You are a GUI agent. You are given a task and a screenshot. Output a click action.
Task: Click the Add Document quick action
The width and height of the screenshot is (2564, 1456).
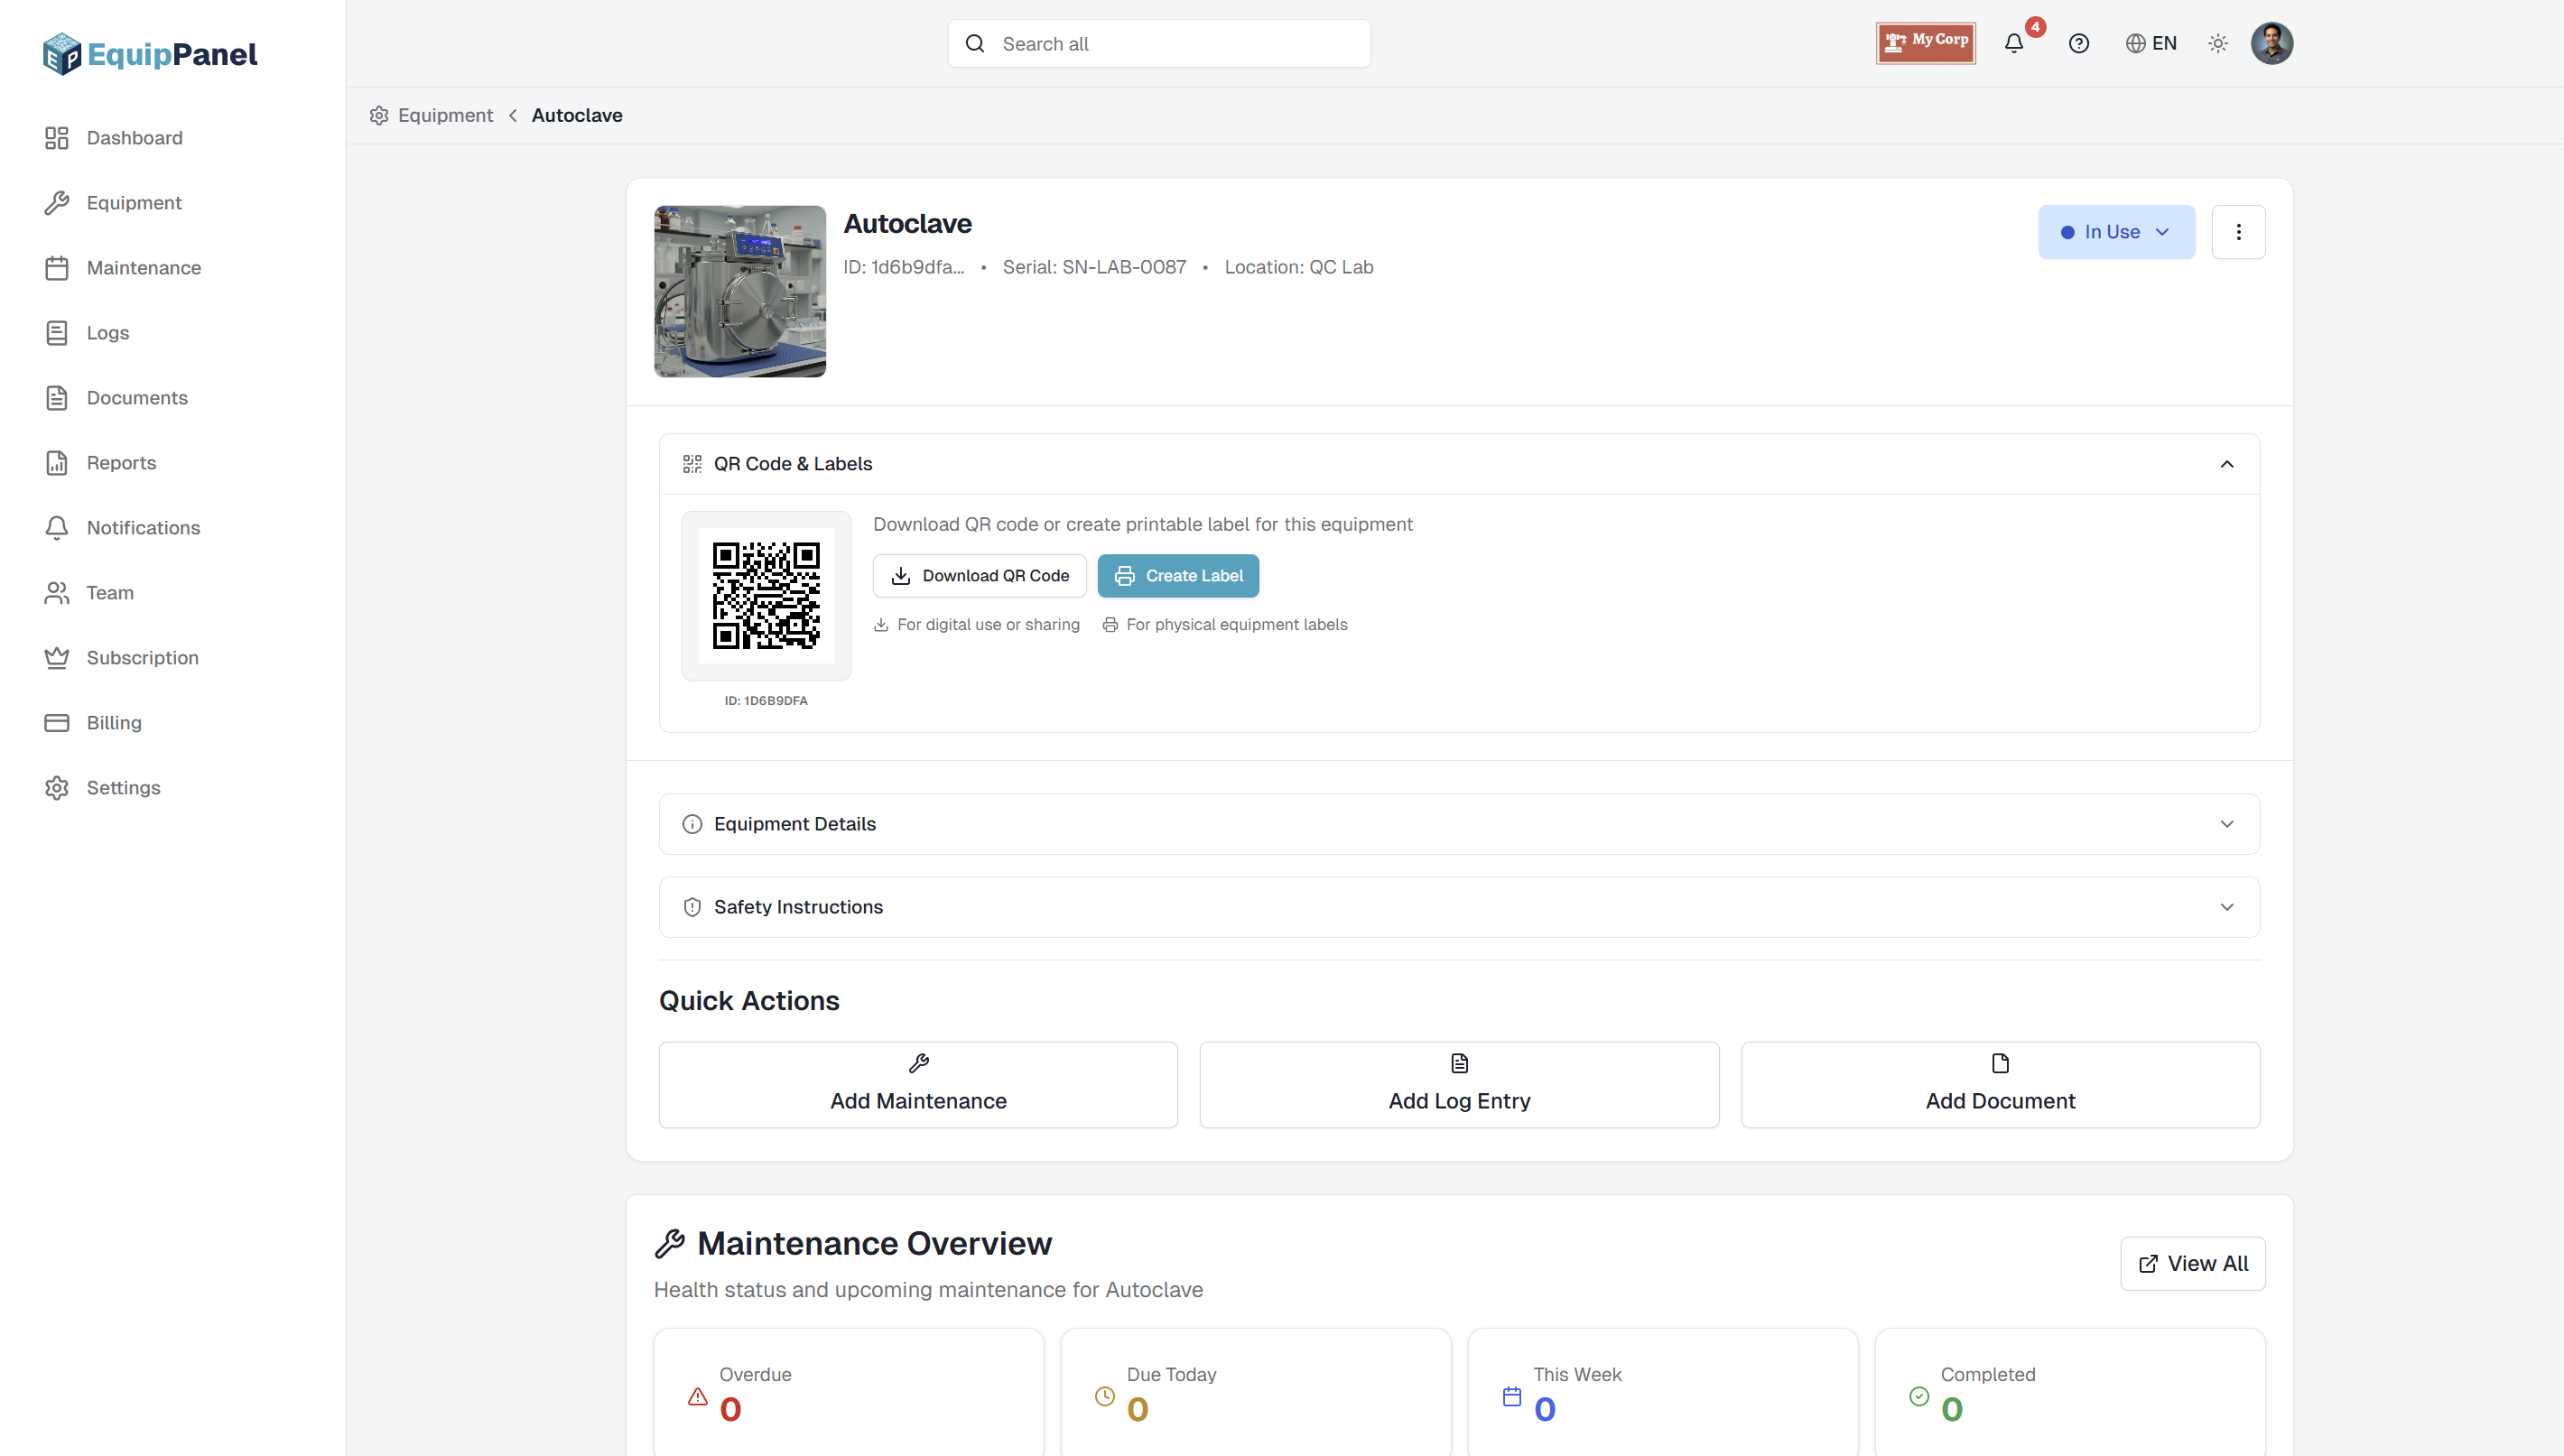(2000, 1085)
